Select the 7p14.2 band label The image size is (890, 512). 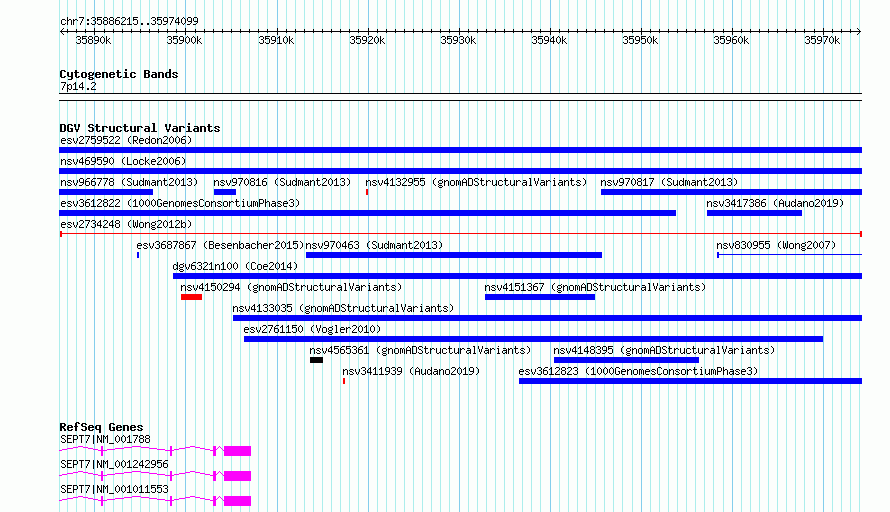pyautogui.click(x=78, y=86)
